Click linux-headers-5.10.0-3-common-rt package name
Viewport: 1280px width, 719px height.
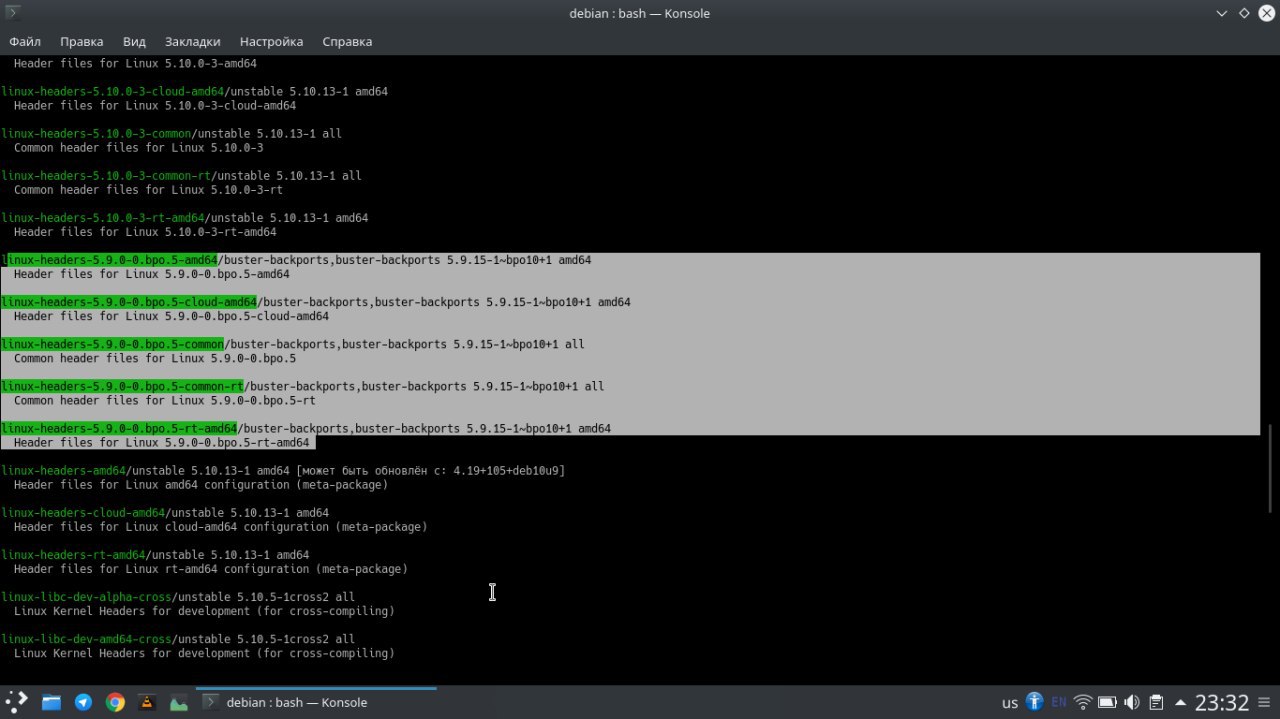(x=106, y=175)
